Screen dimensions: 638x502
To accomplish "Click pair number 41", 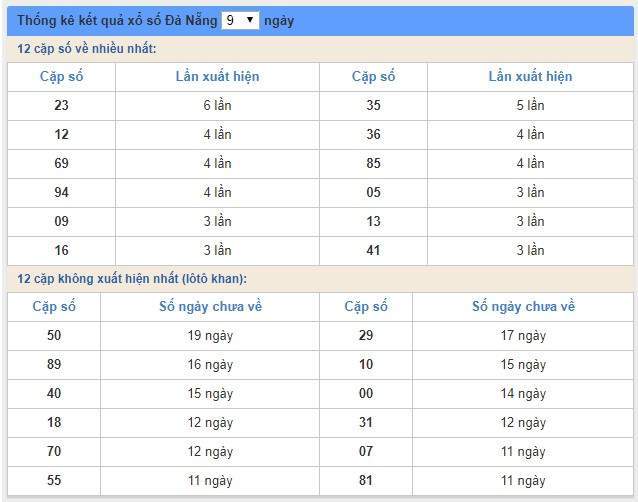I will tap(373, 250).
